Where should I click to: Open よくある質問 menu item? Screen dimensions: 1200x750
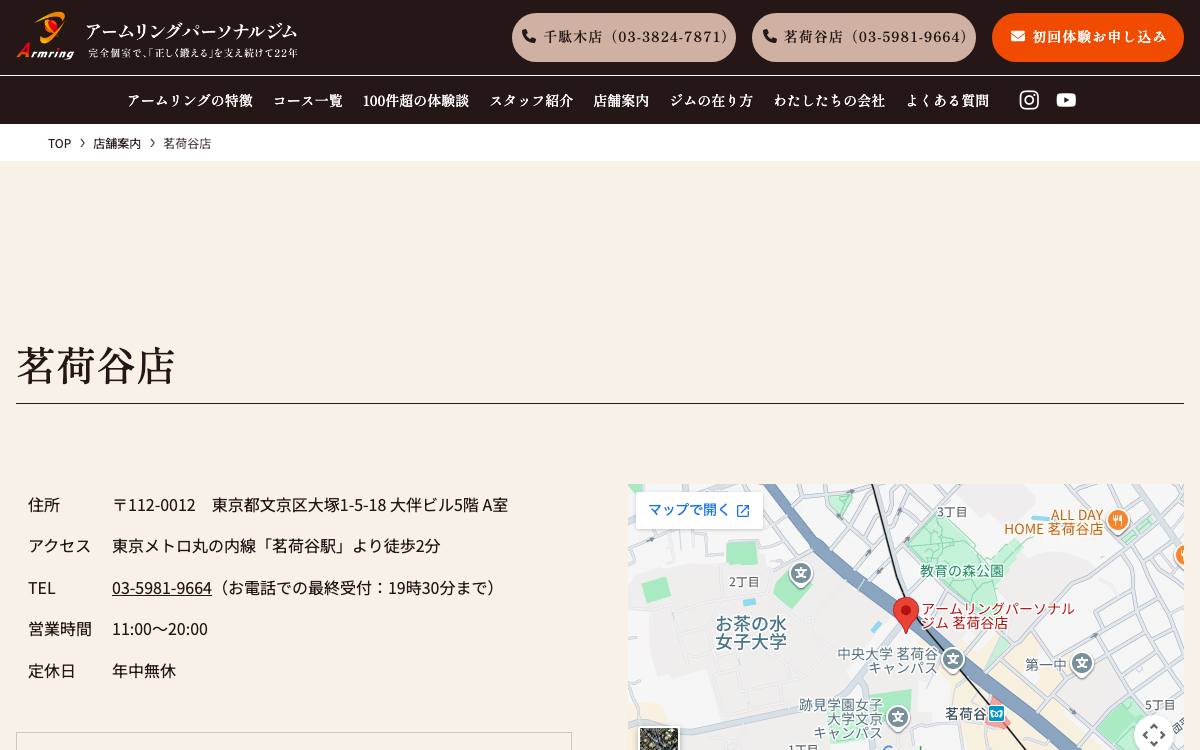(947, 100)
